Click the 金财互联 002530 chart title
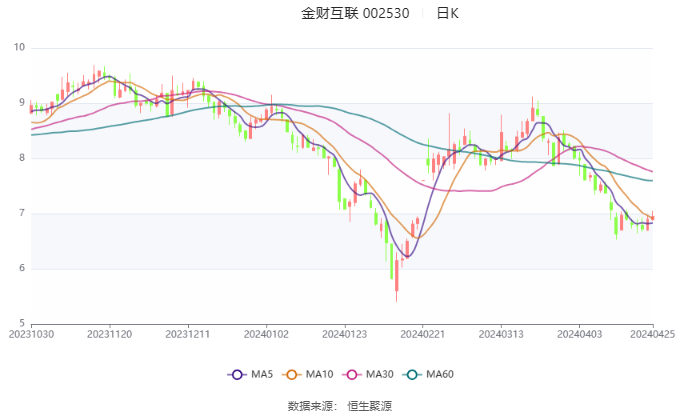This screenshot has height=413, width=680. [355, 13]
